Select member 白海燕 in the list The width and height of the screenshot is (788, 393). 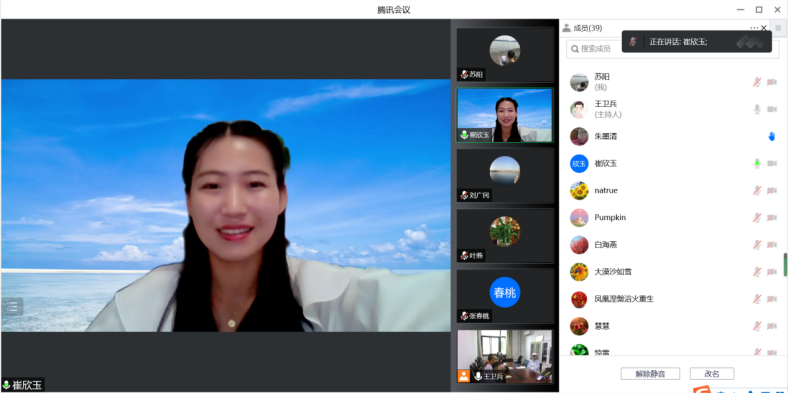(673, 245)
